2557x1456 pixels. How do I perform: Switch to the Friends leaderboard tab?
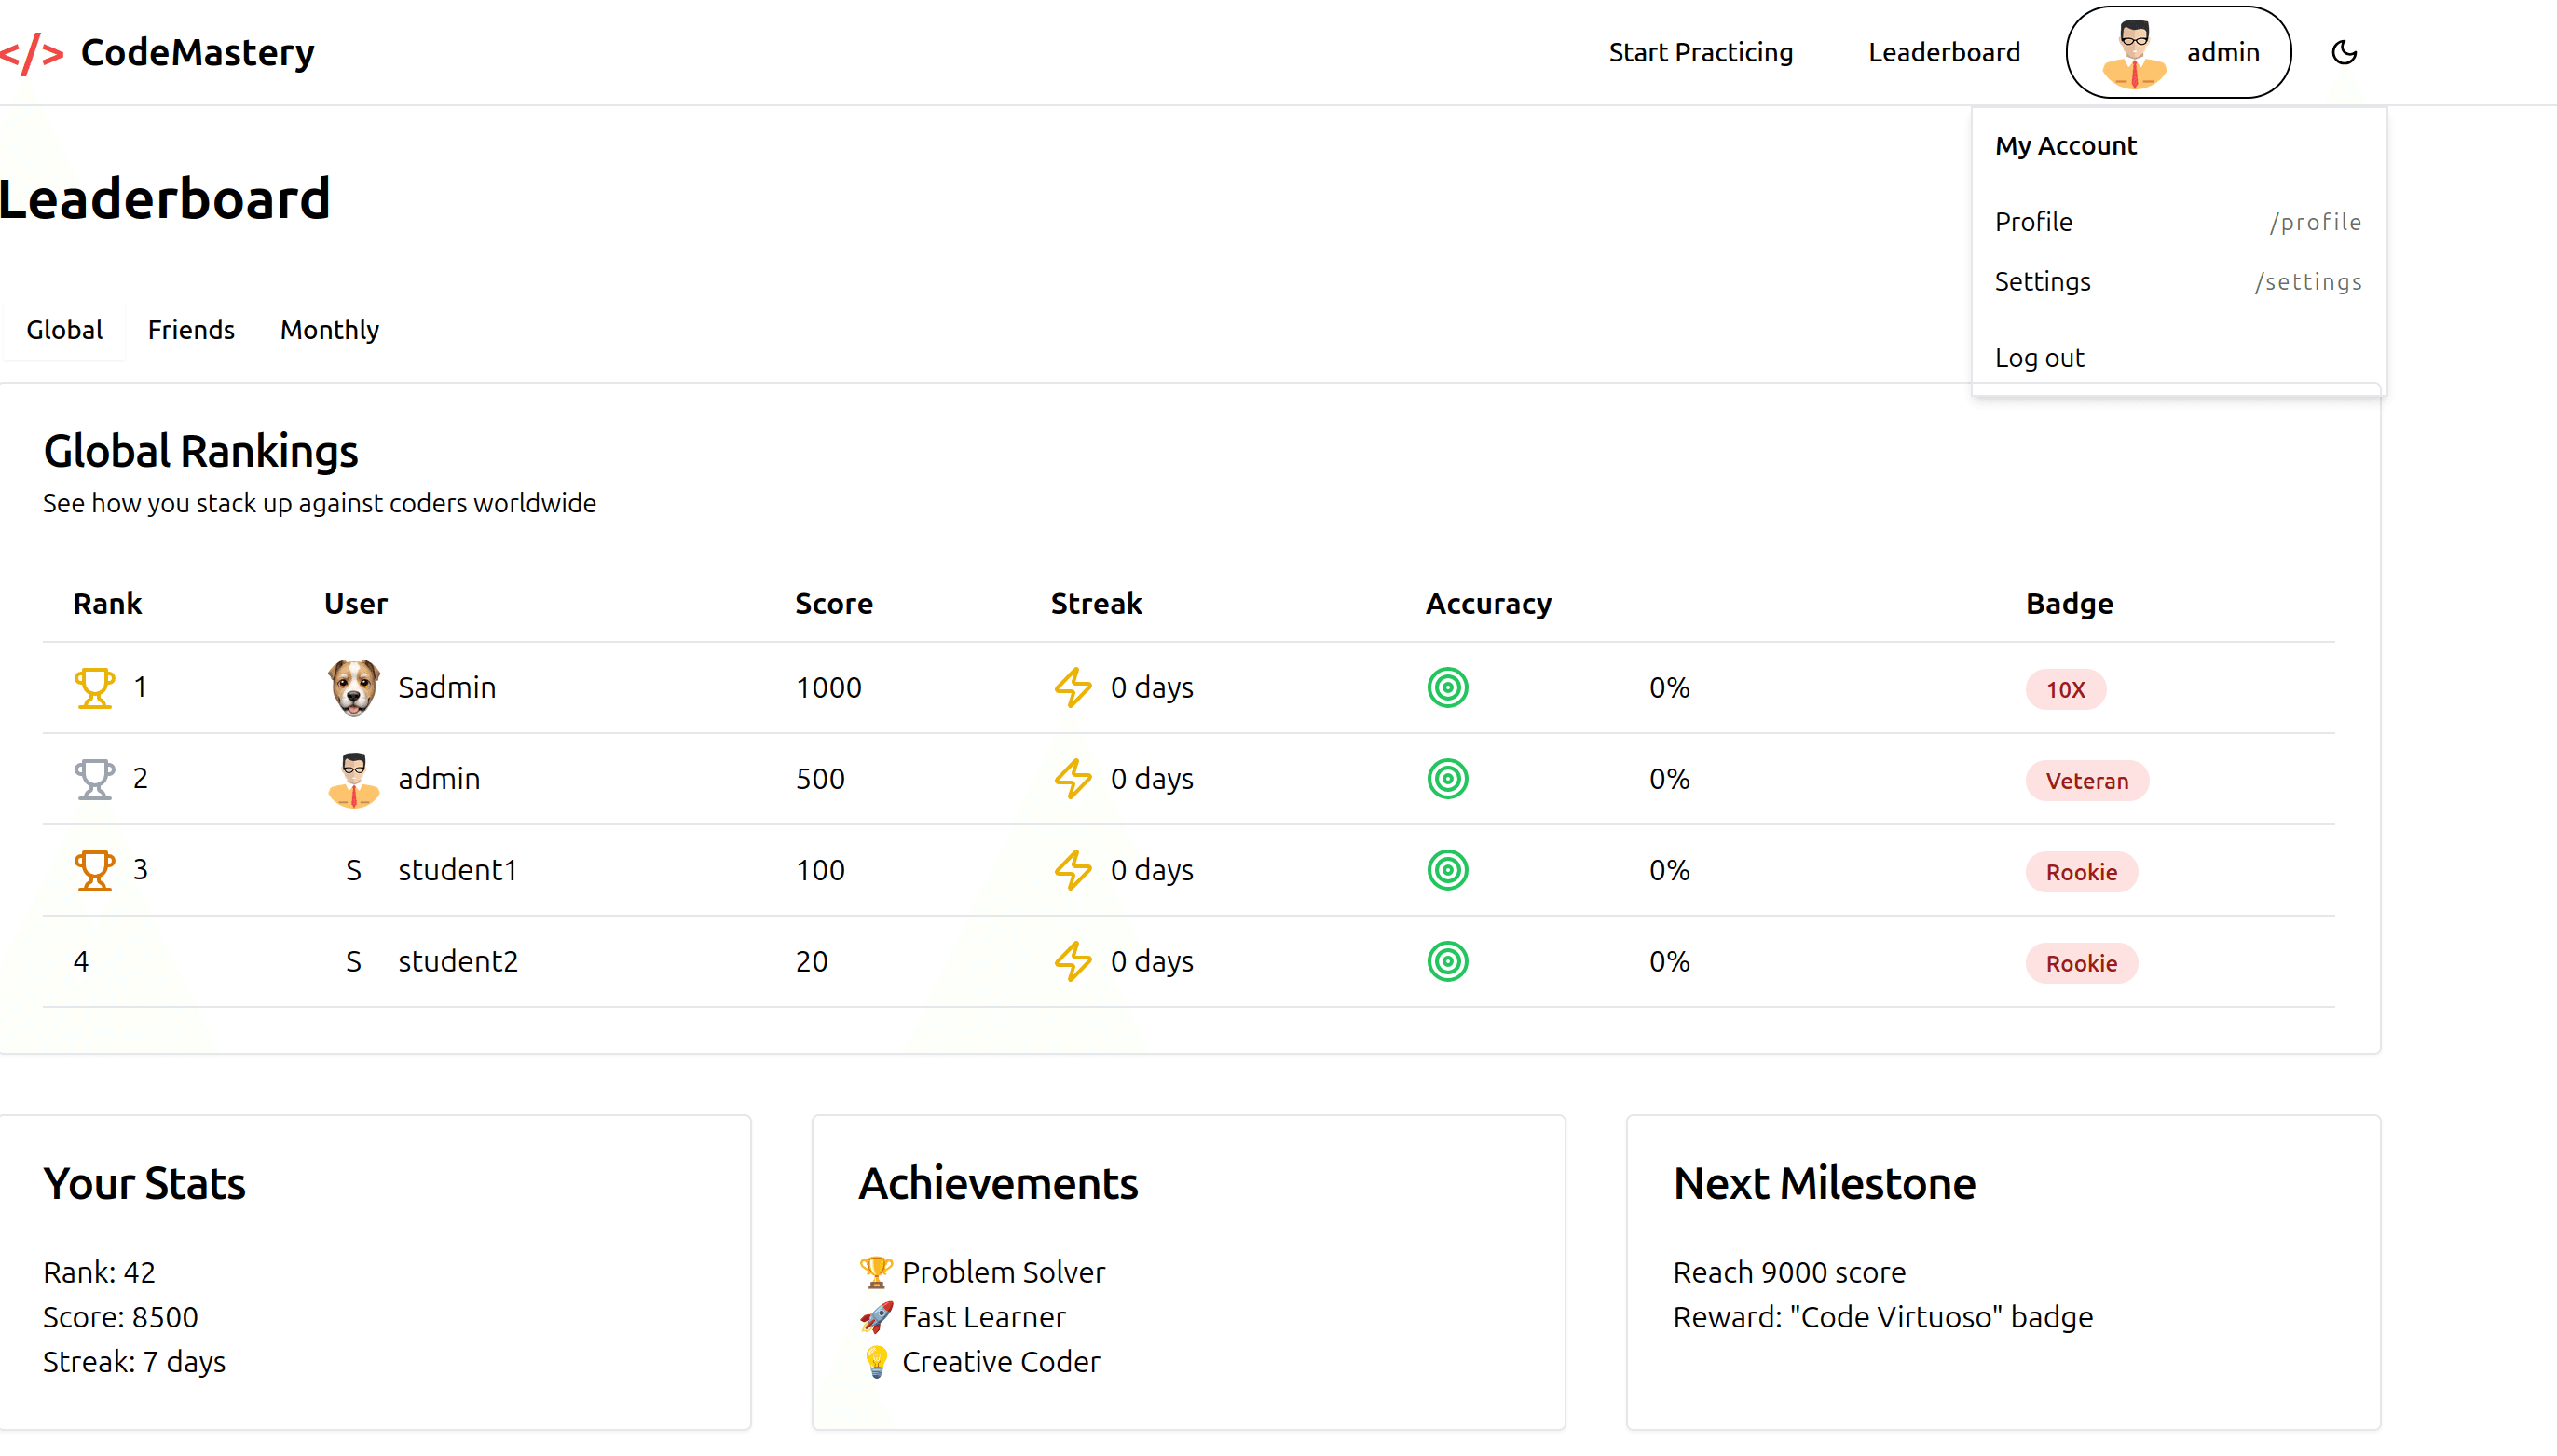tap(191, 330)
